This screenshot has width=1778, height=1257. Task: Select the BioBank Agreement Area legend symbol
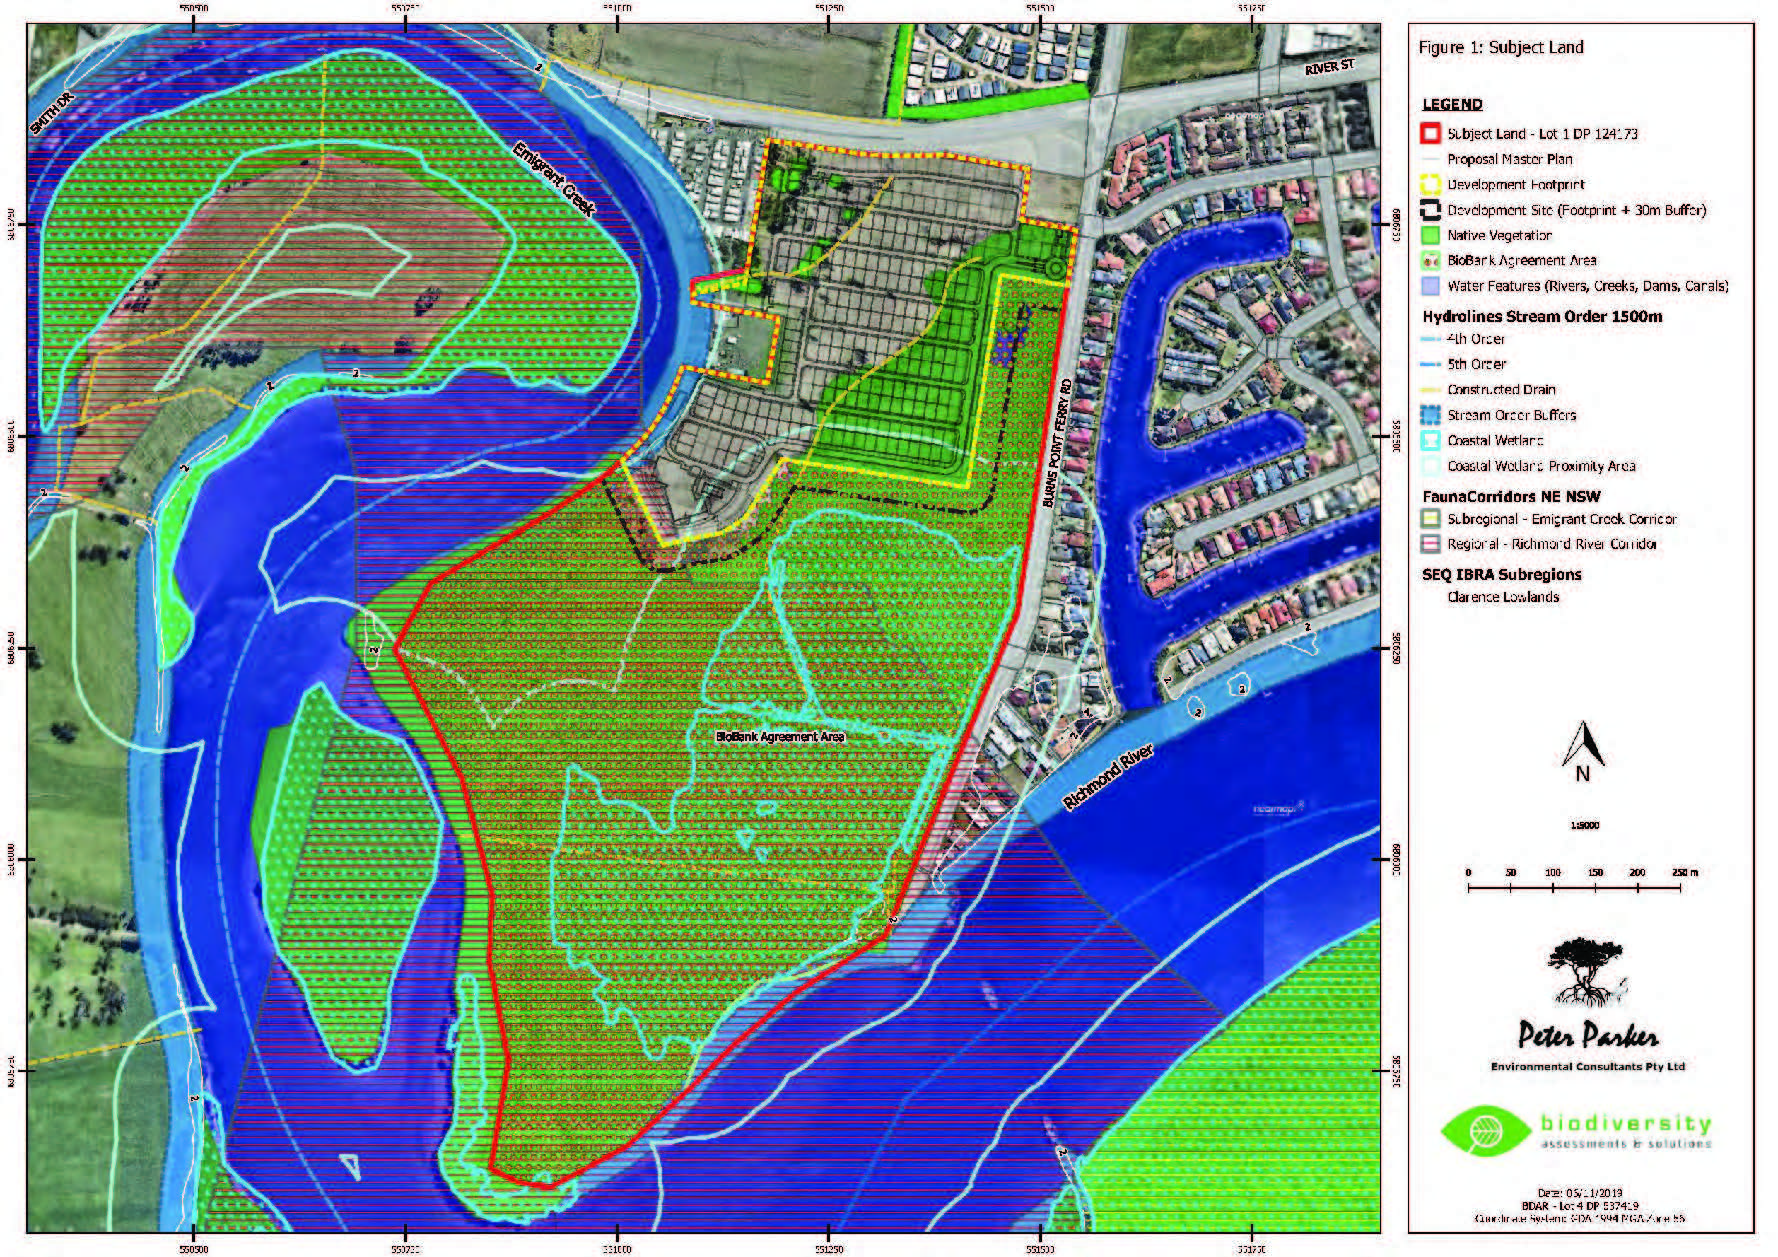(1430, 261)
